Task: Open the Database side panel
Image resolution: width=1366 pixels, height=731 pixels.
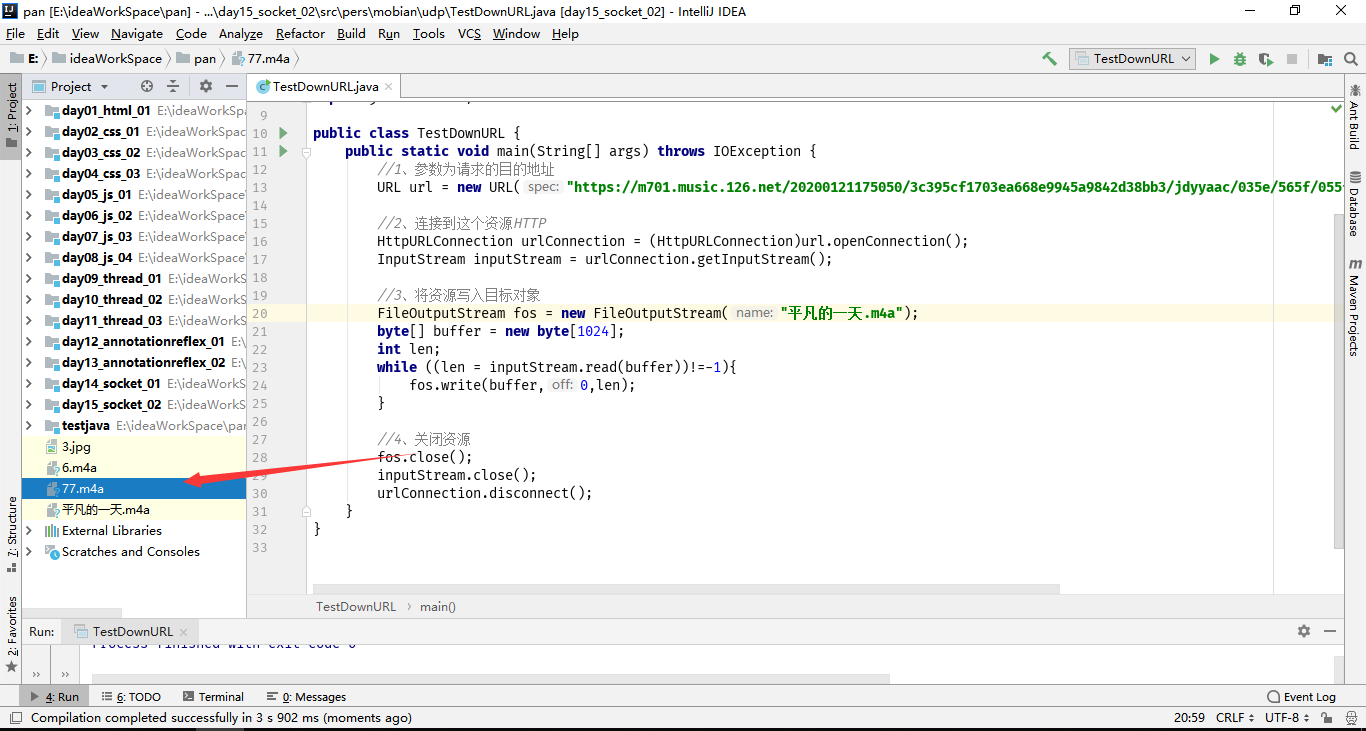Action: coord(1354,205)
